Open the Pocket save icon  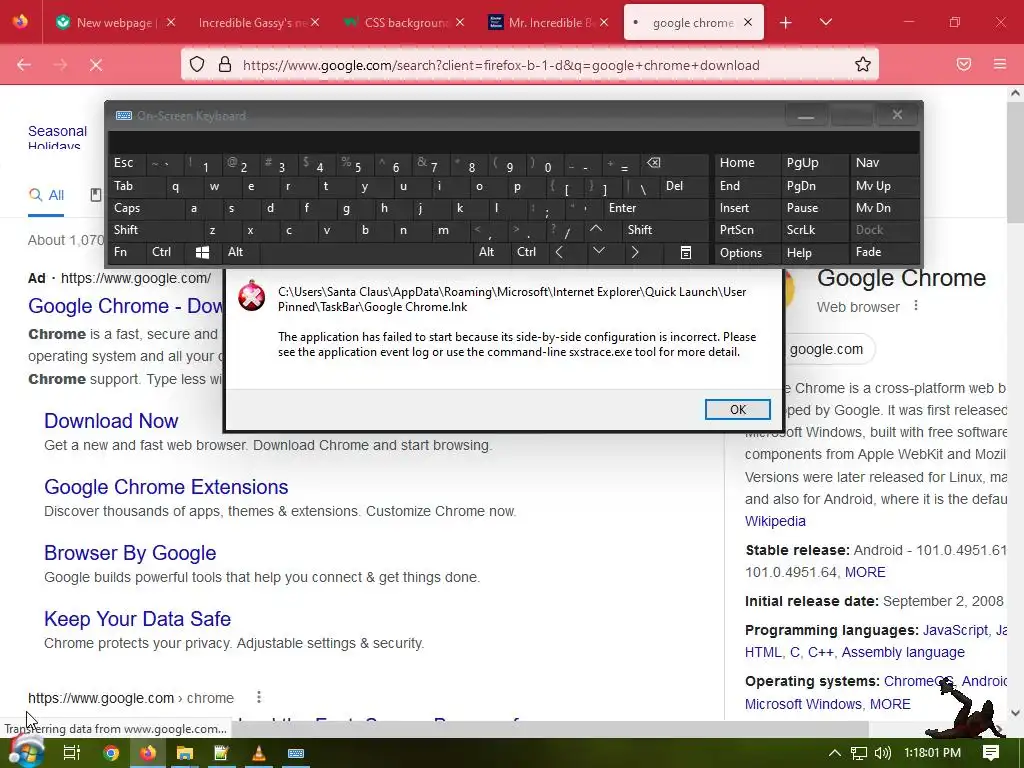[x=964, y=64]
